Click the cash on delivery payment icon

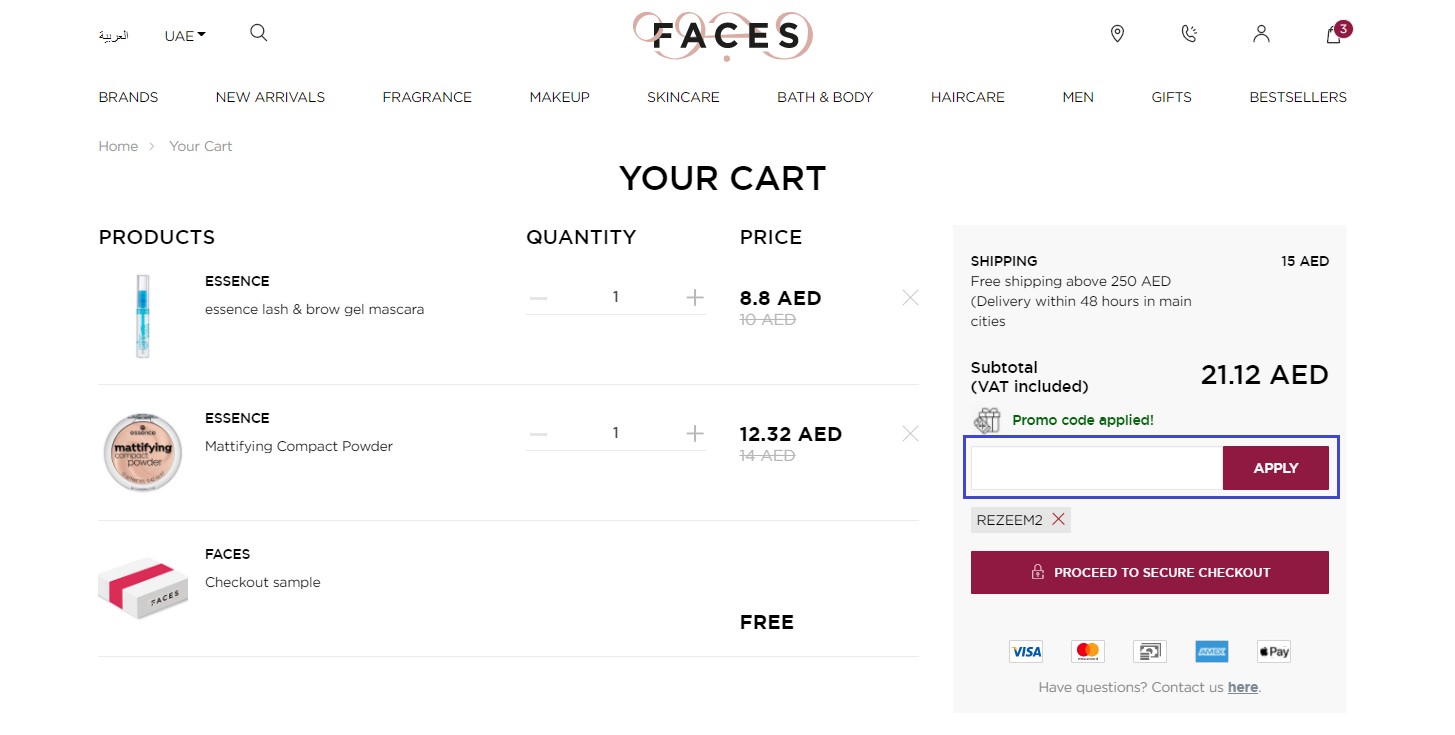coord(1149,651)
